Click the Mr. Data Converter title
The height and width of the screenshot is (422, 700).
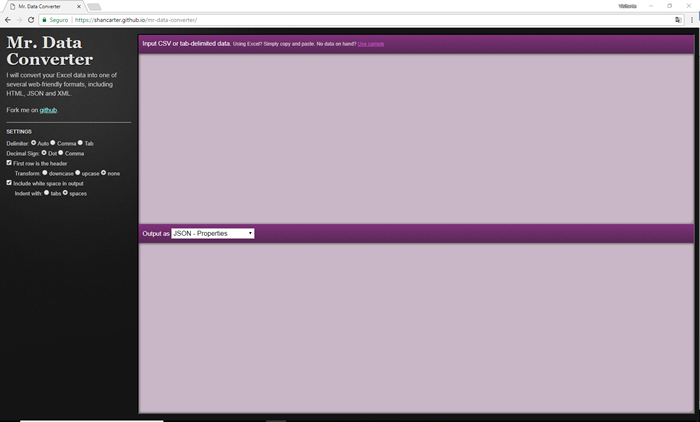pyautogui.click(x=50, y=51)
